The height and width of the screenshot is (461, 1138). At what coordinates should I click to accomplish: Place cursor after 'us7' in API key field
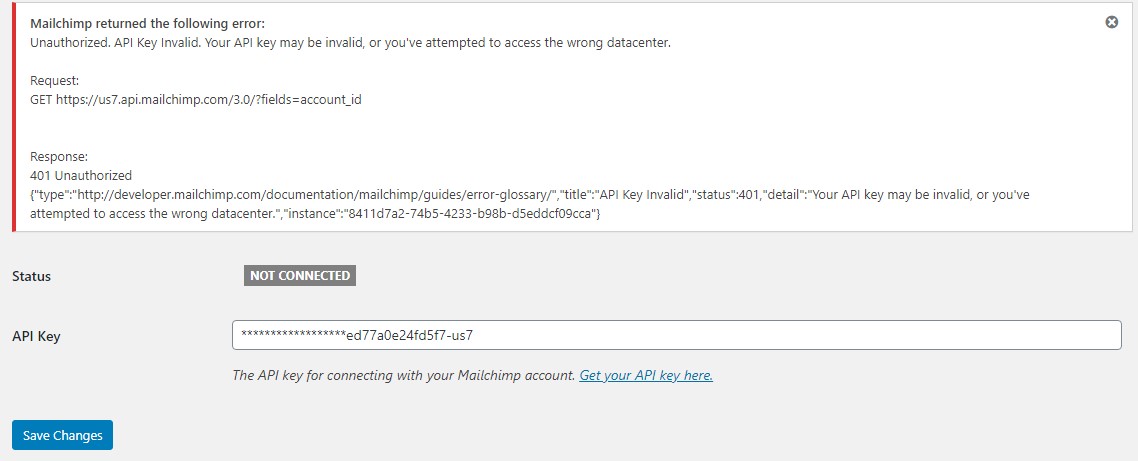point(475,335)
